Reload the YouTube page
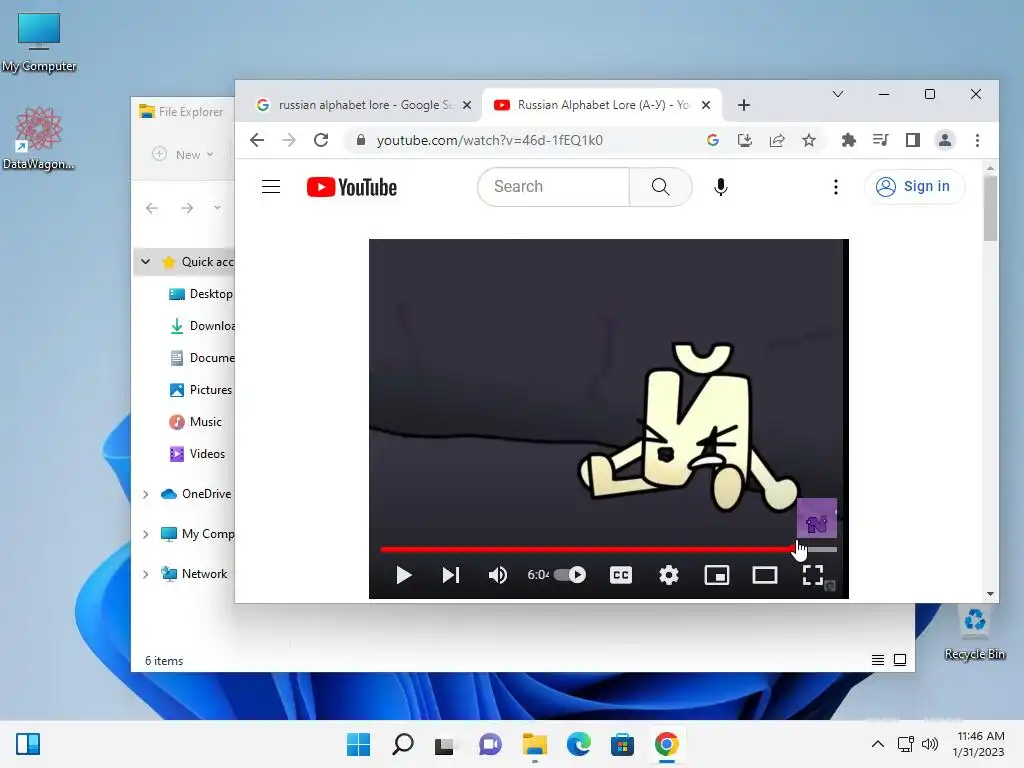The image size is (1024, 768). (321, 140)
